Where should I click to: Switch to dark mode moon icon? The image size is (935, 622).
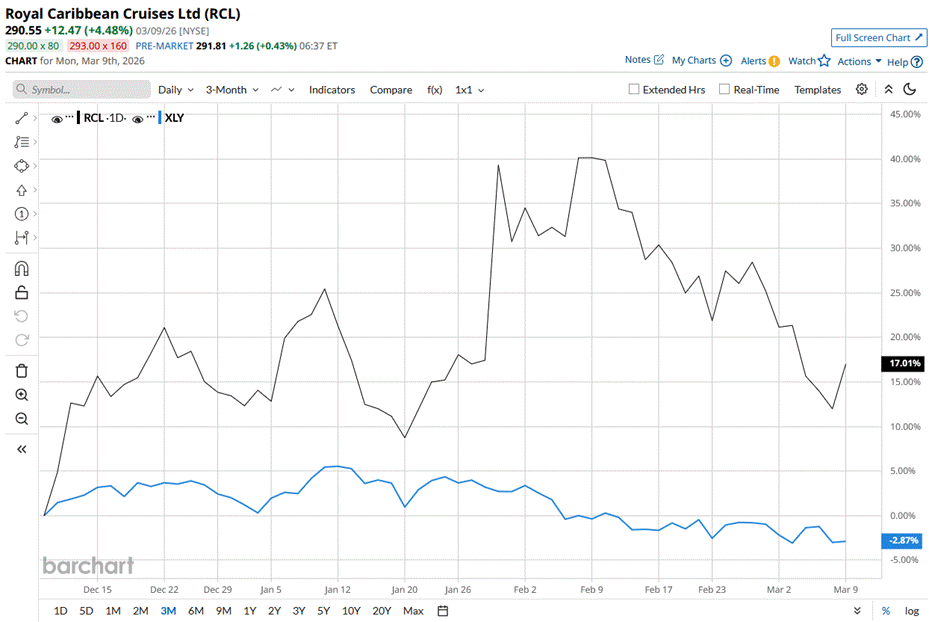910,89
